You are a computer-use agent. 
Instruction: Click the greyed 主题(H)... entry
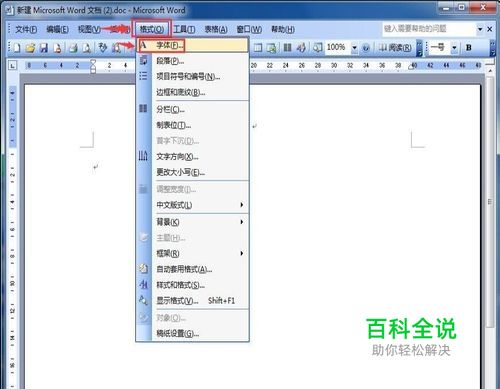click(x=192, y=238)
